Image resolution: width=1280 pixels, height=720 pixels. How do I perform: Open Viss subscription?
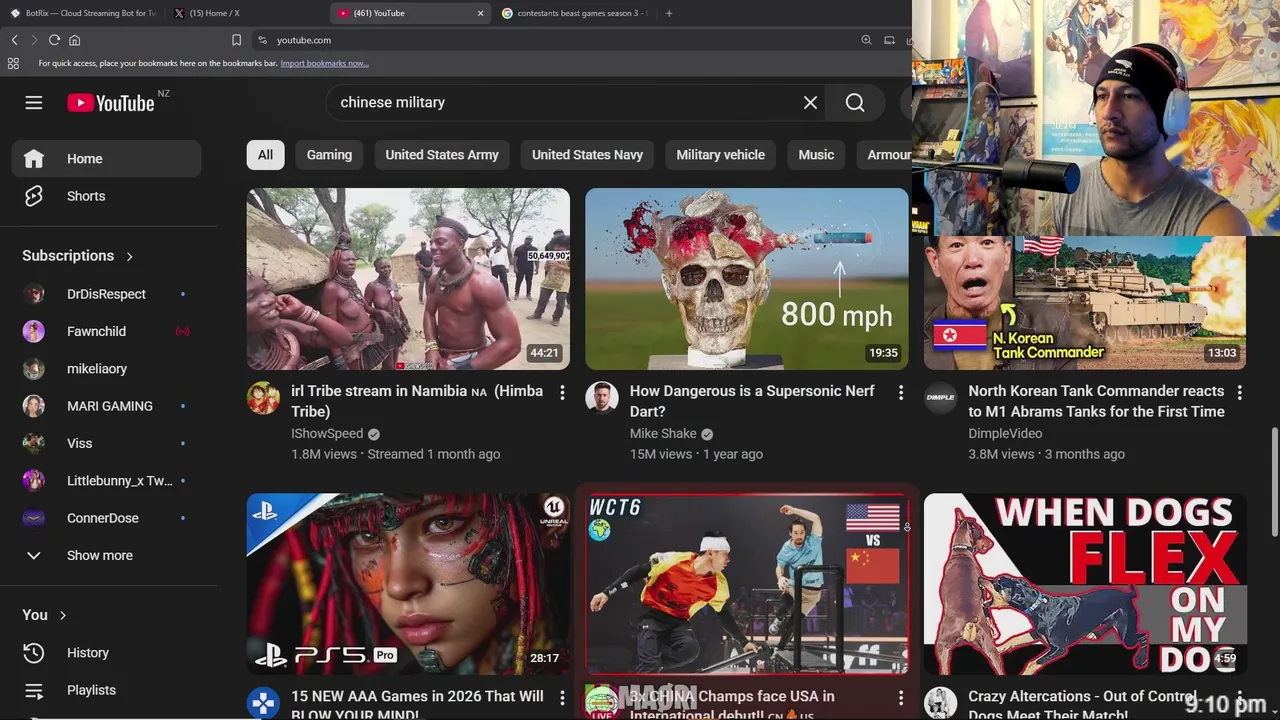[106, 443]
